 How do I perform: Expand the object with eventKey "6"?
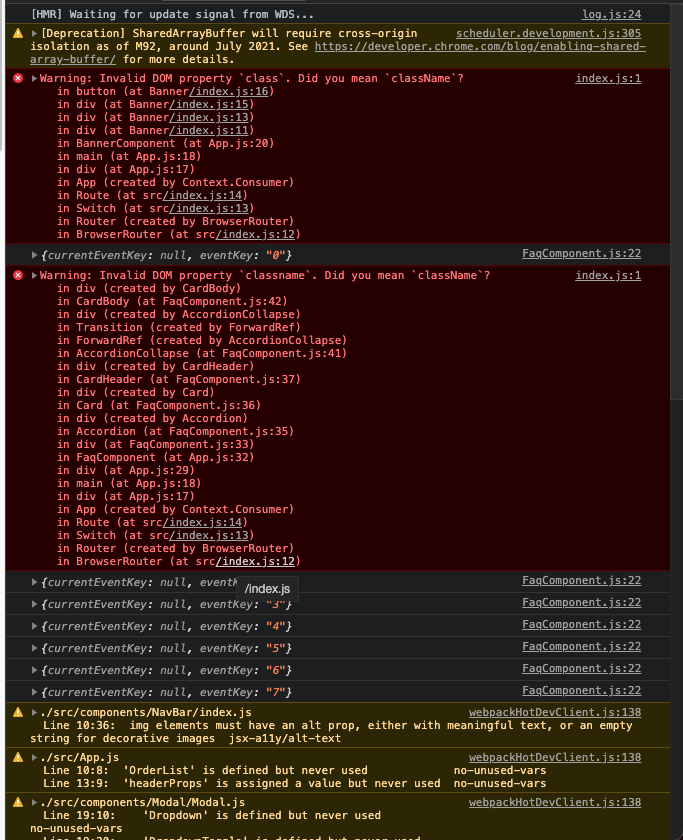(34, 670)
